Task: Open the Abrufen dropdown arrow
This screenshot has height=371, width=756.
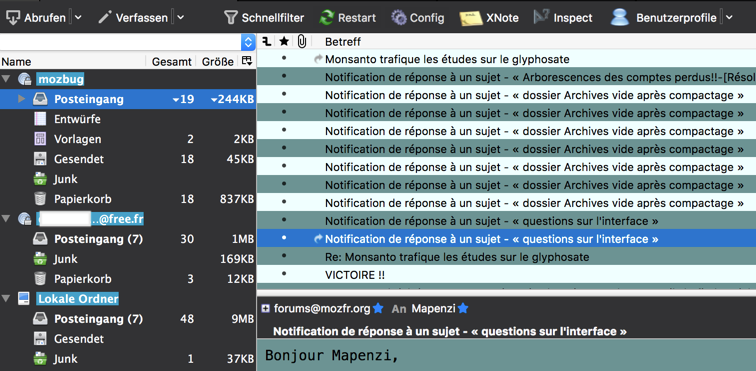Action: [78, 18]
